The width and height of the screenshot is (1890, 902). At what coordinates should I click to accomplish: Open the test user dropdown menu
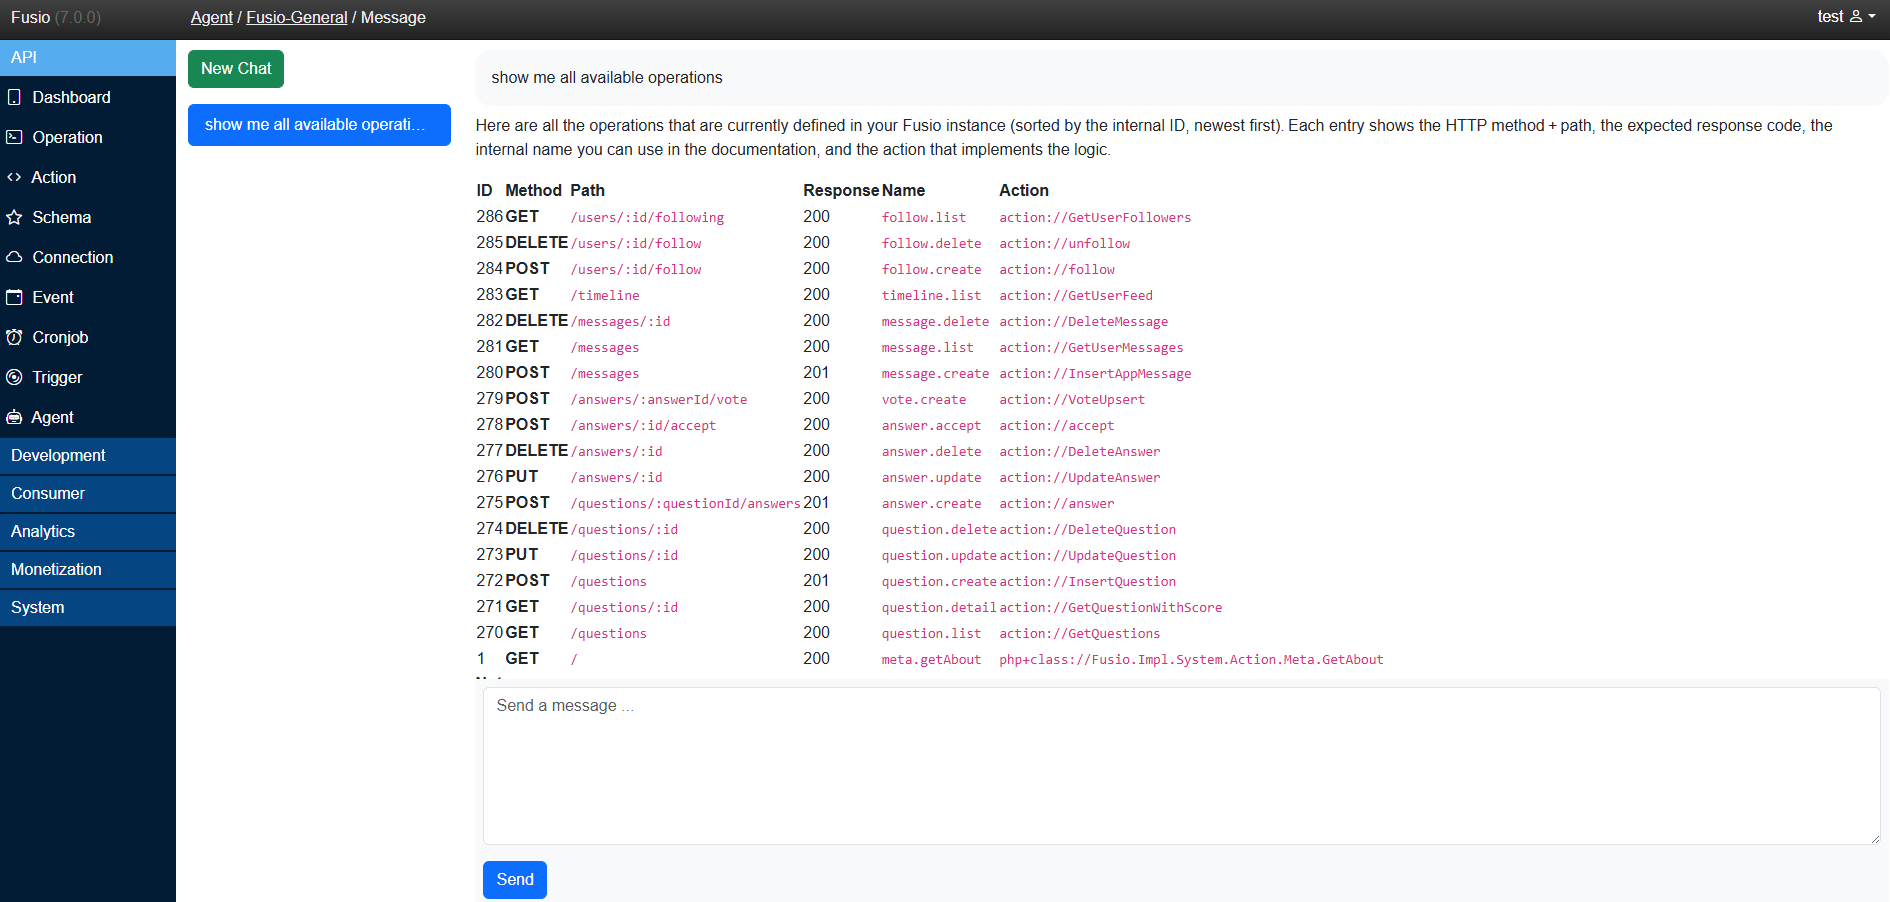[1846, 17]
